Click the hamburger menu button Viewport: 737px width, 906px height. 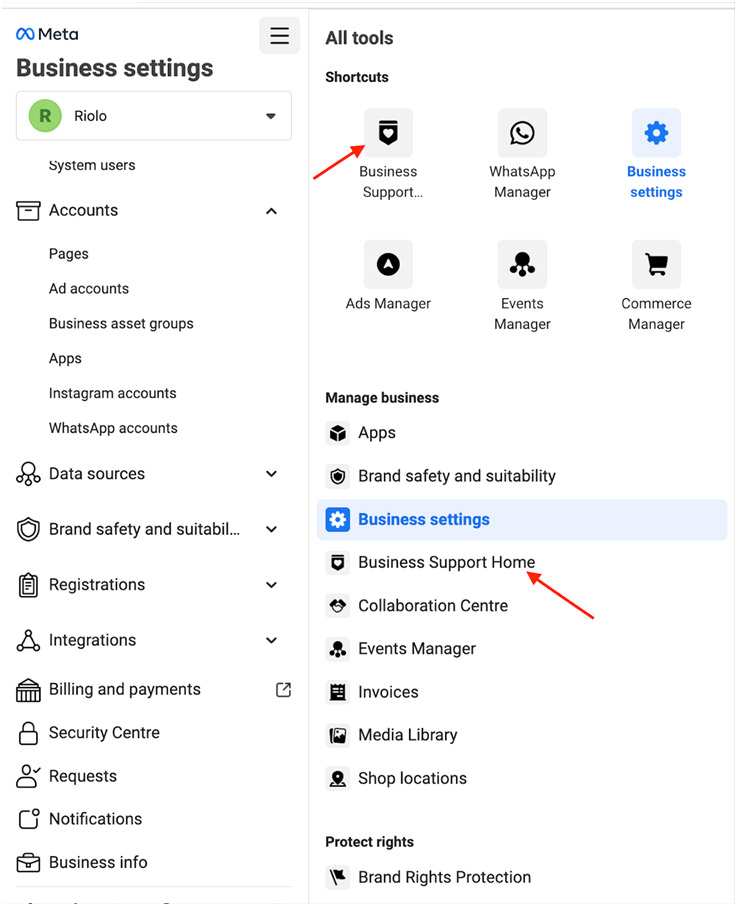pos(280,35)
